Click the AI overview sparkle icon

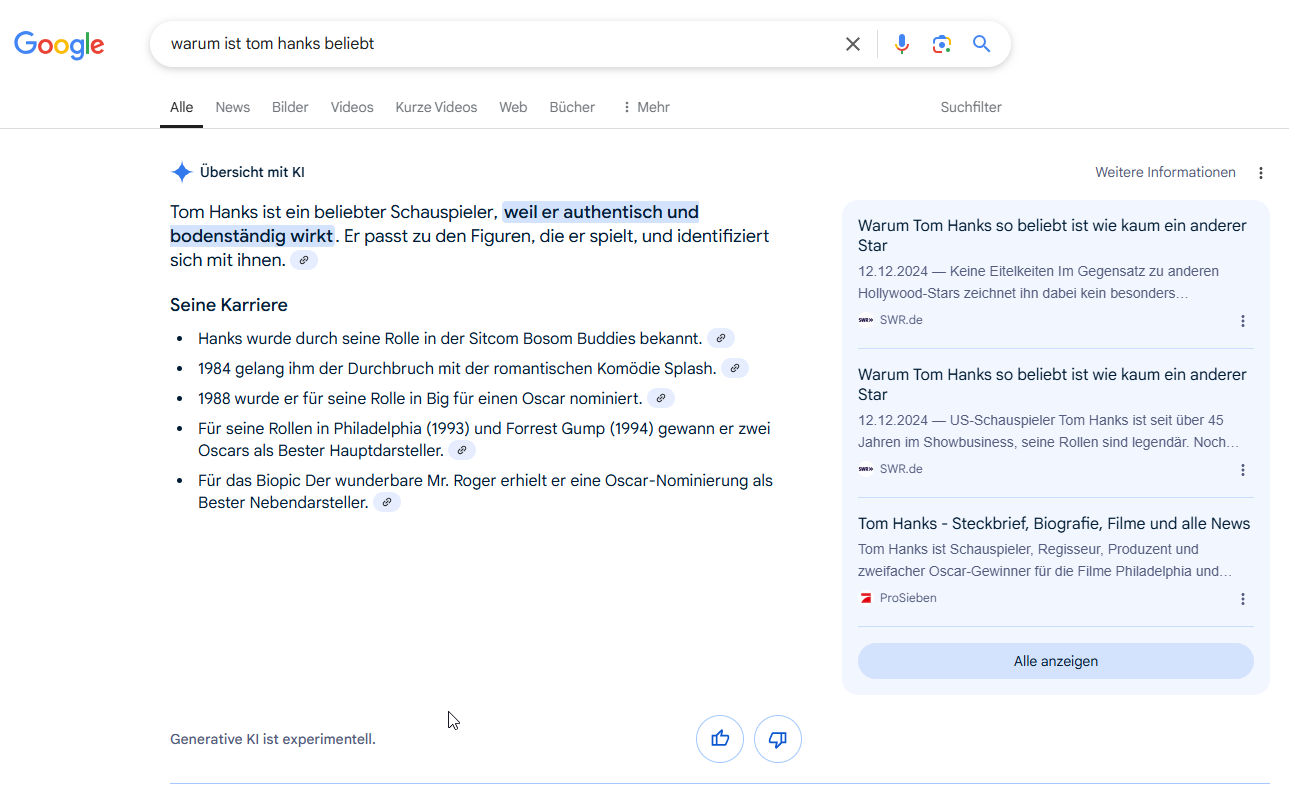pos(181,172)
